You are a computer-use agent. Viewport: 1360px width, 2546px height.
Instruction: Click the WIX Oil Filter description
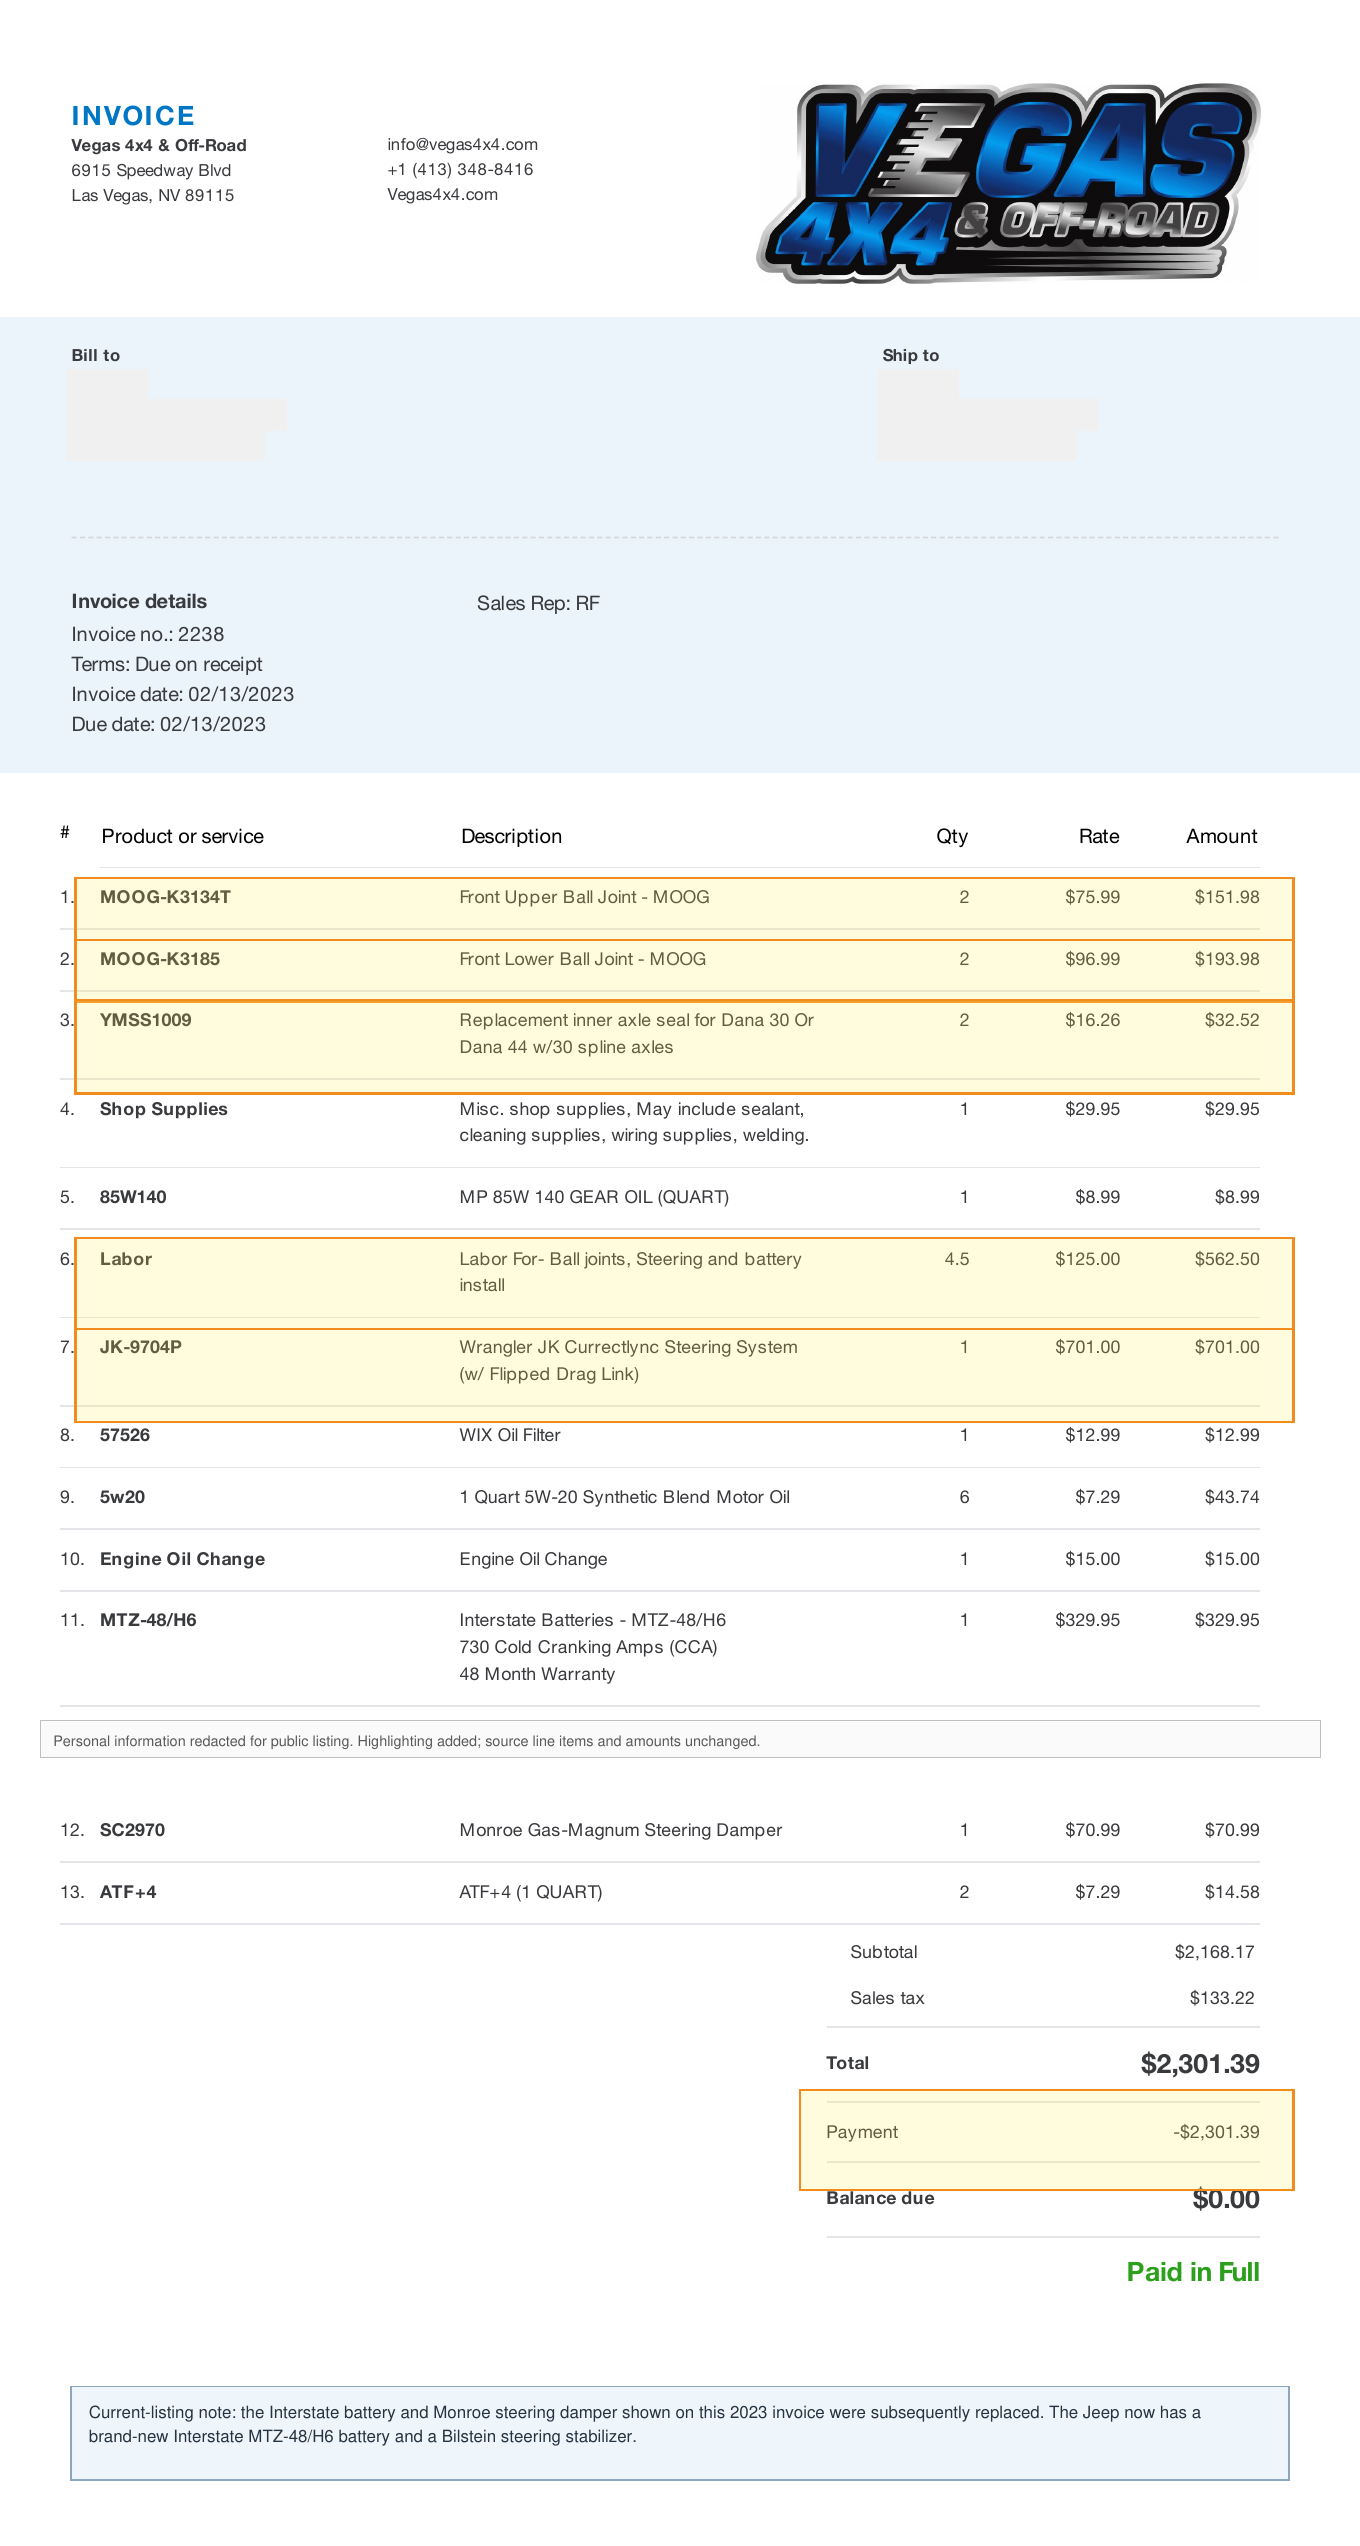point(510,1435)
